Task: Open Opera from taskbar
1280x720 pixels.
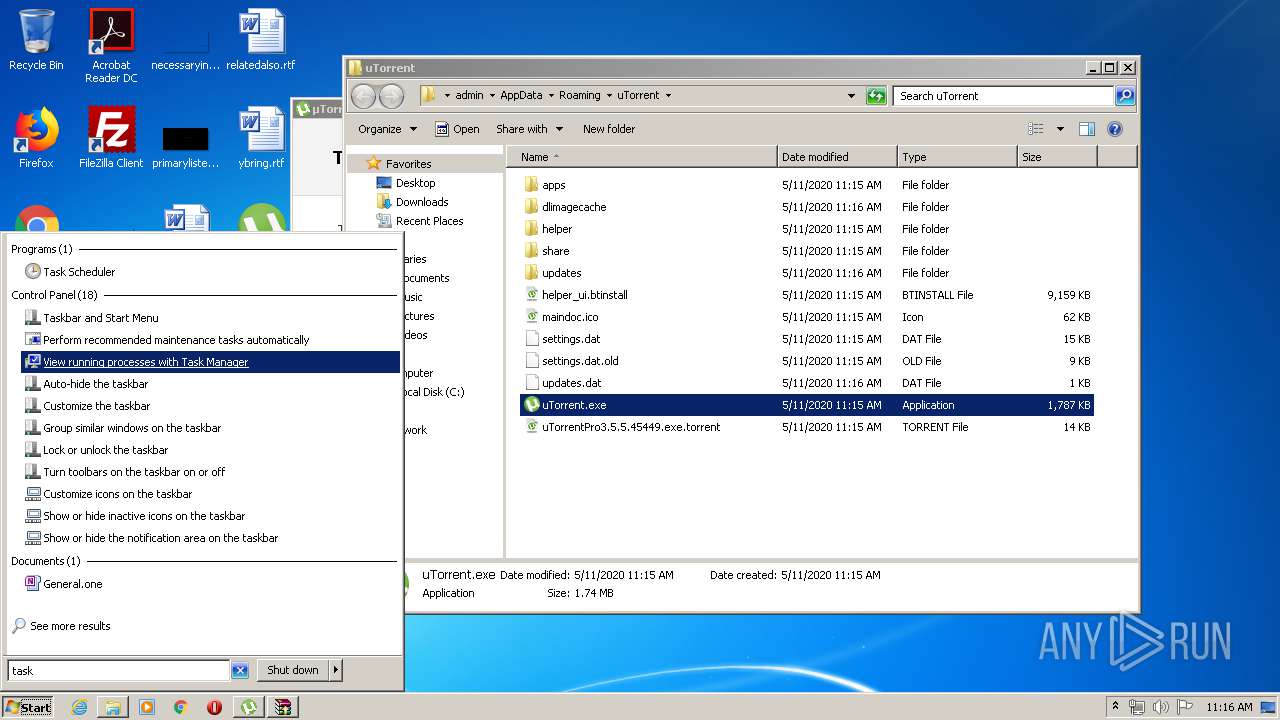Action: click(x=214, y=707)
